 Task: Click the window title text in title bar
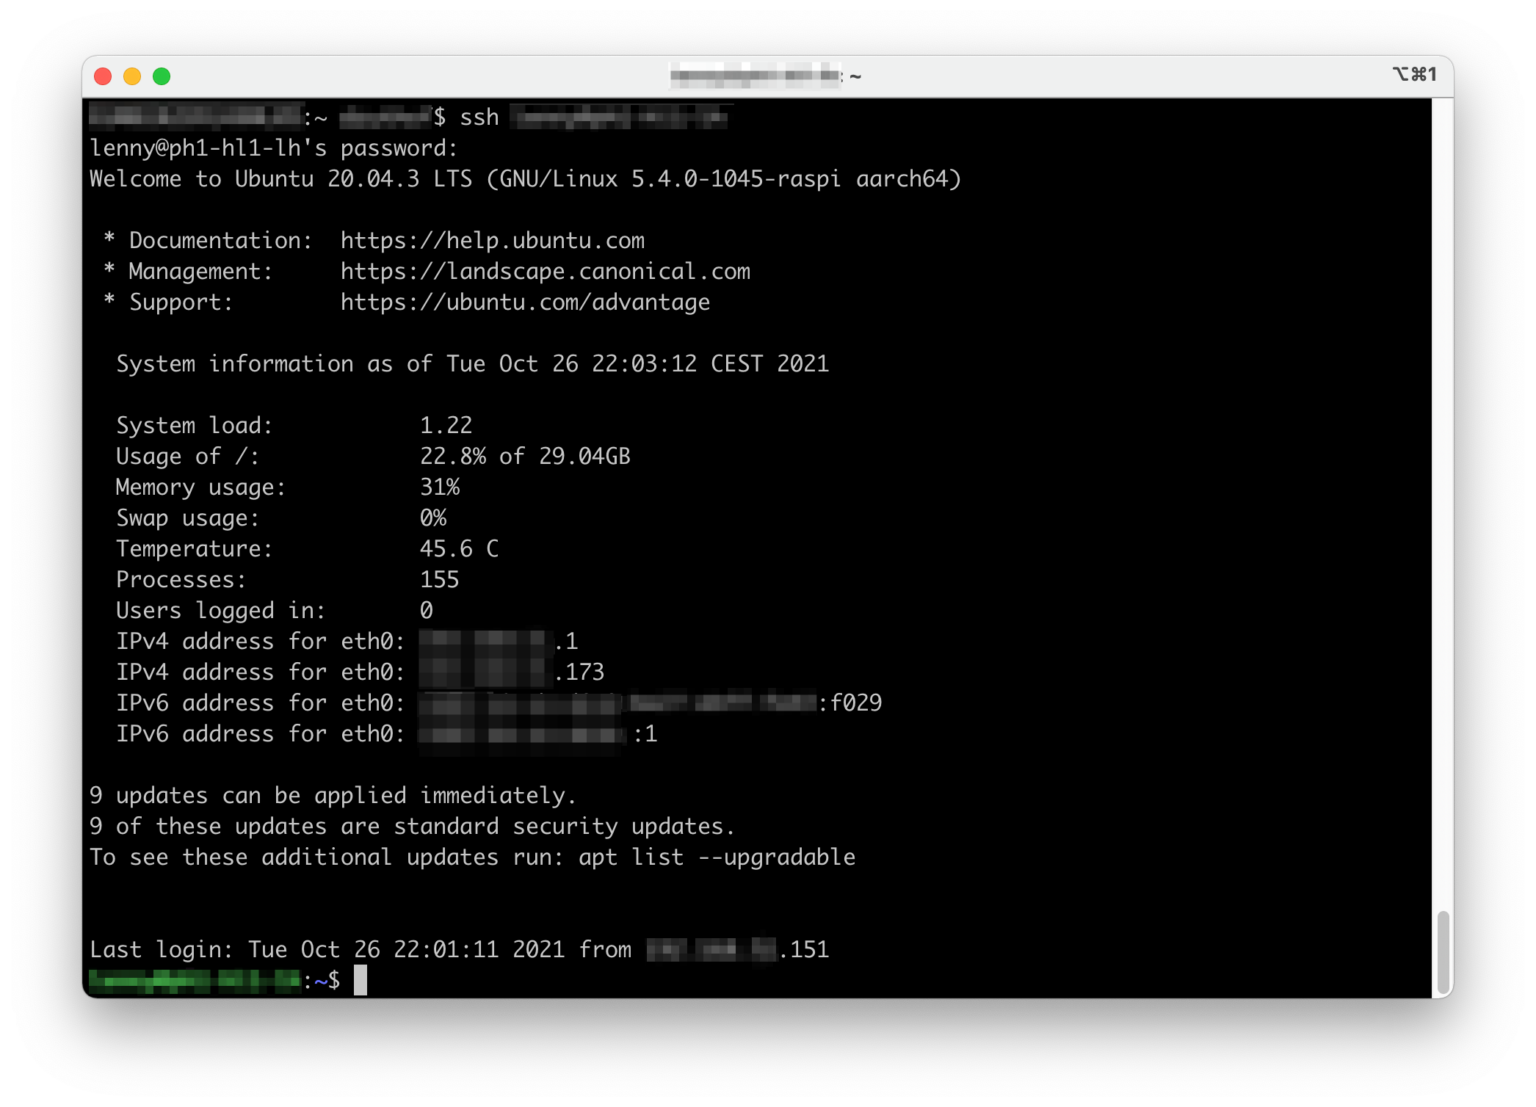point(765,75)
